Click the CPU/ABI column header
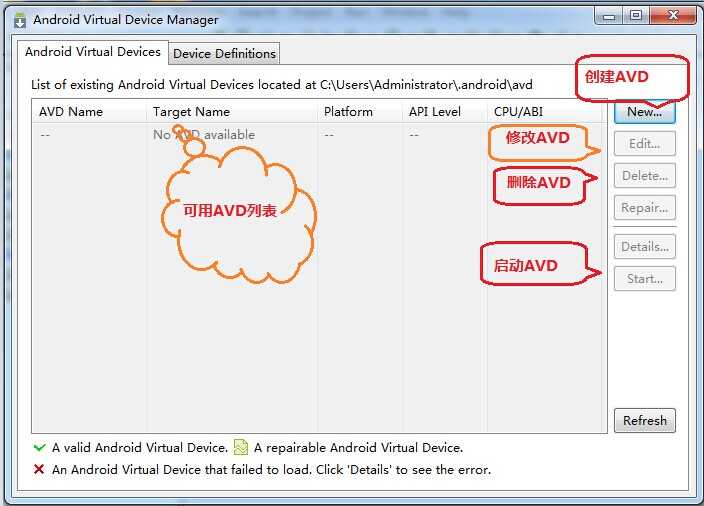Screen dimensions: 704x506 pyautogui.click(x=544, y=111)
